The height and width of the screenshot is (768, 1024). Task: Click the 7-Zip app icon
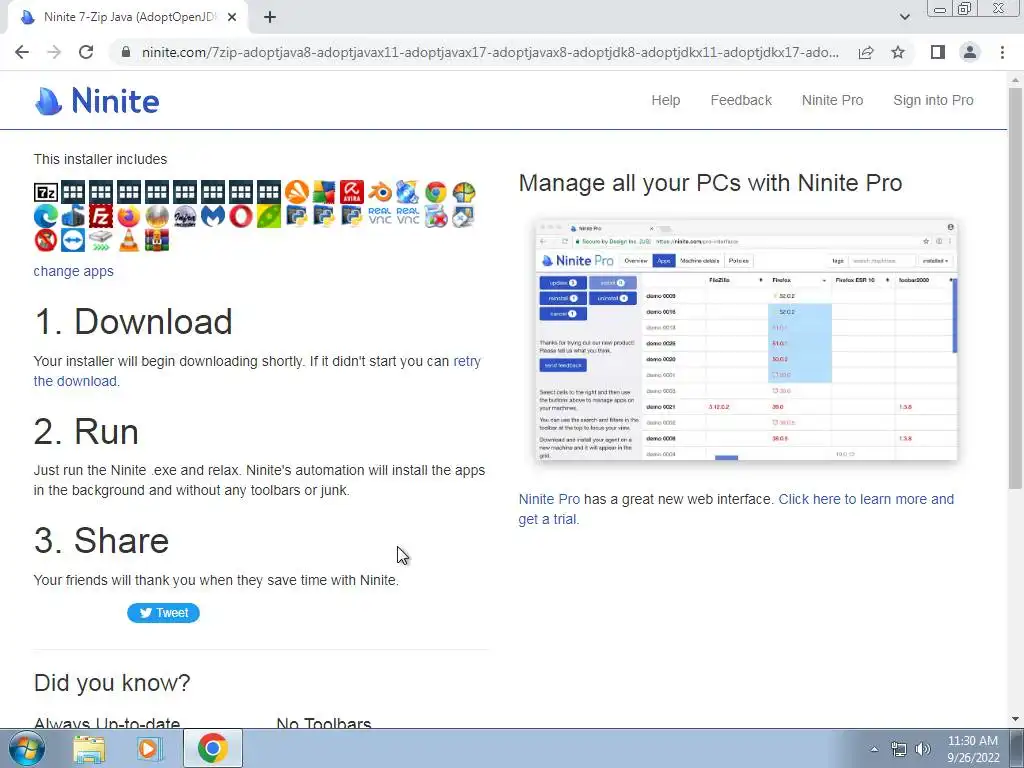[46, 192]
